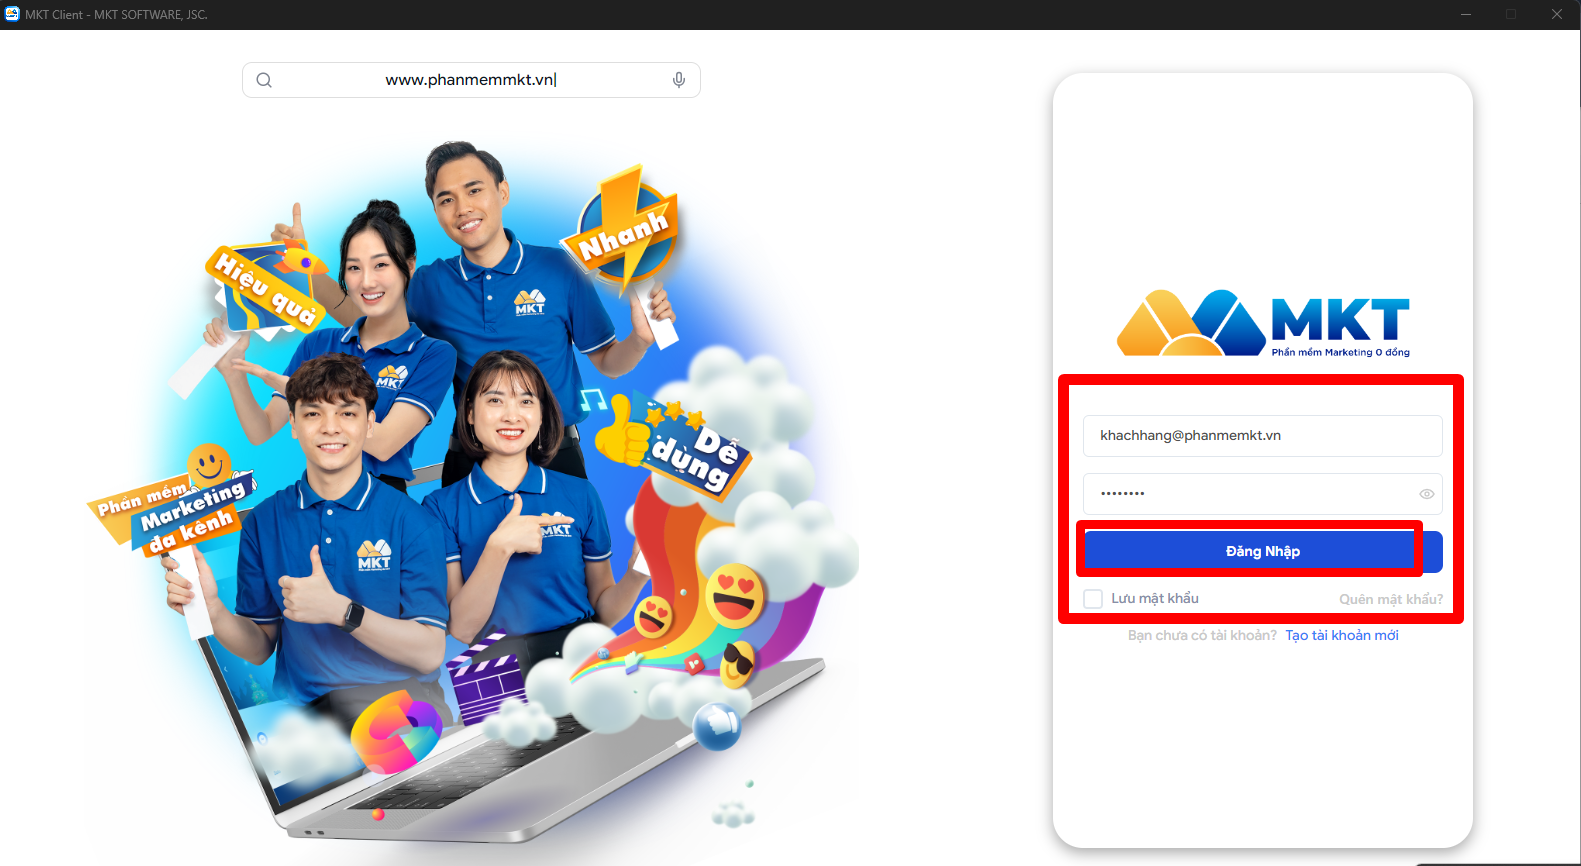Click the MKT logo on login card

[x=1263, y=323]
